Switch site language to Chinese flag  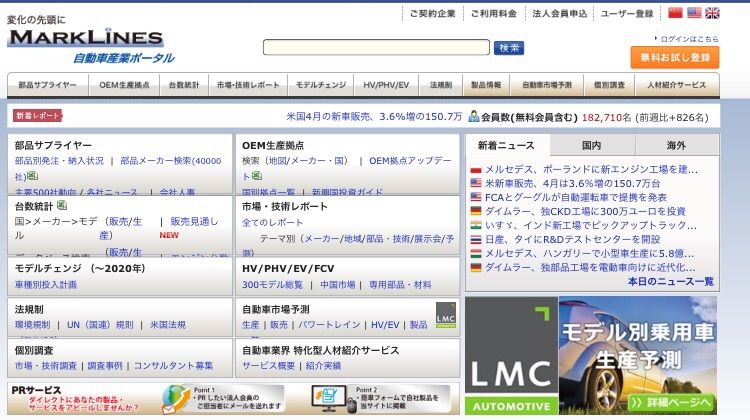675,13
